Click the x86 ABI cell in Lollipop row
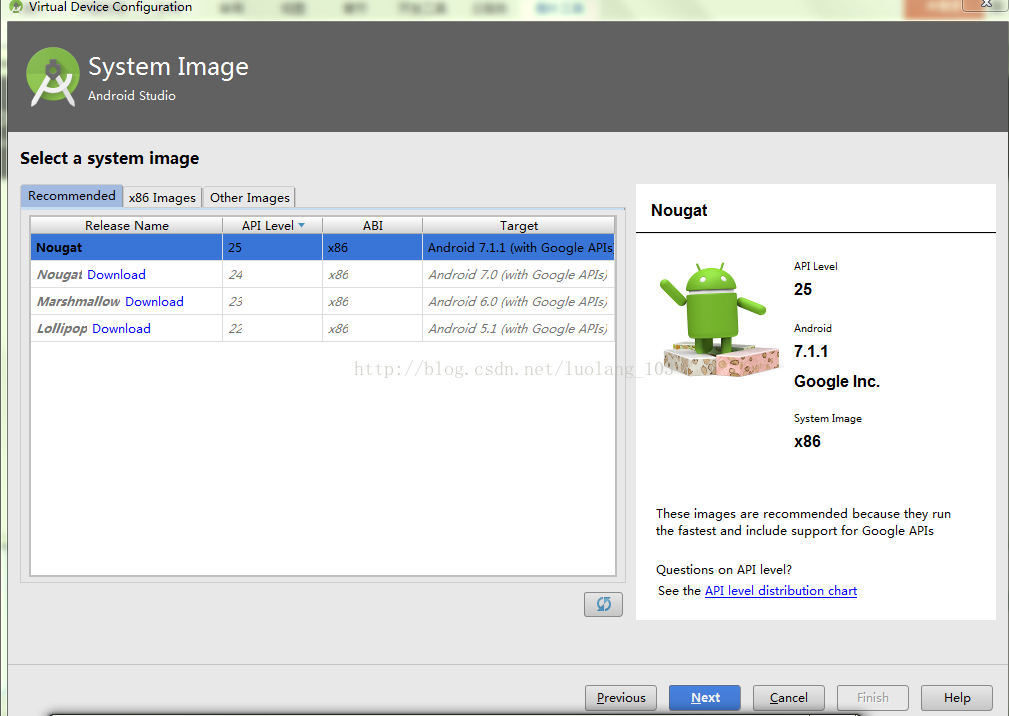The width and height of the screenshot is (1009, 716). (373, 329)
